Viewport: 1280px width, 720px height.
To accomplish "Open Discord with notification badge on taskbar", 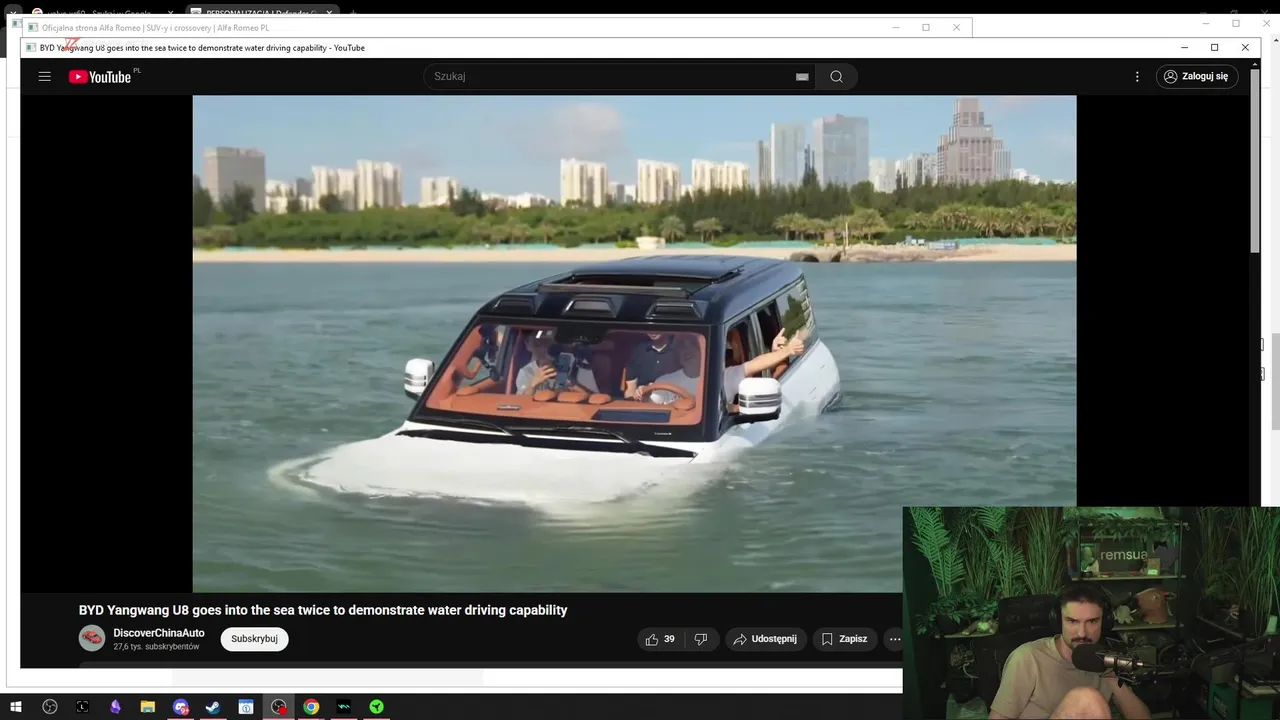I will tap(181, 707).
